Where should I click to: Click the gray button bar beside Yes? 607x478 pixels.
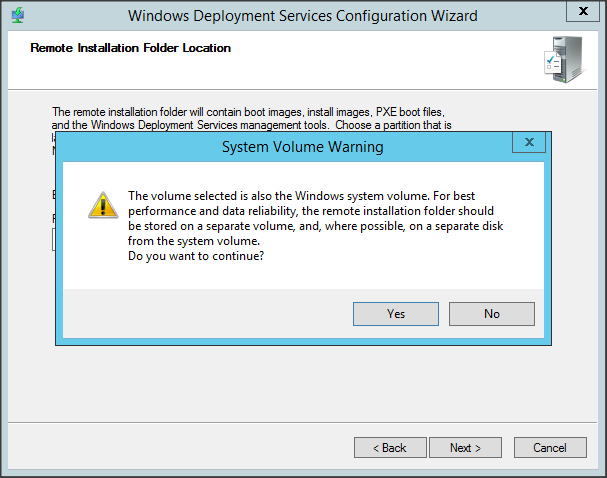200,314
